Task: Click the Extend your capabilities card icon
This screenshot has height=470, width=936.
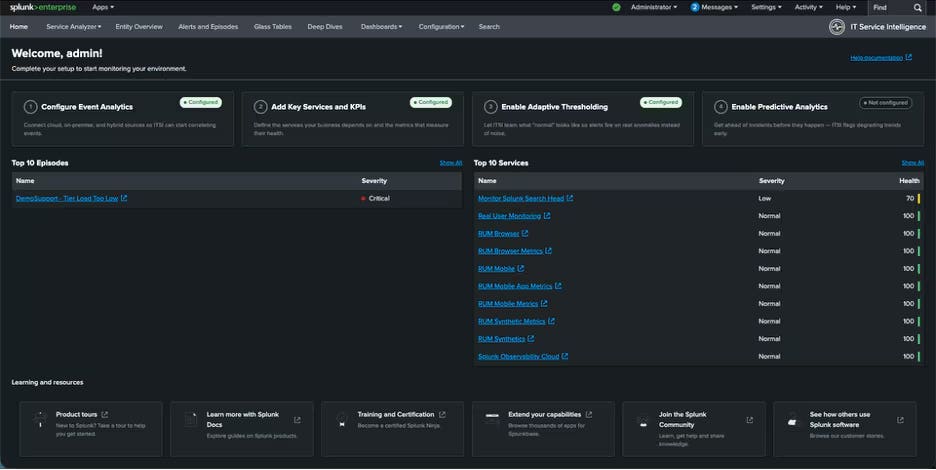Action: click(x=492, y=418)
